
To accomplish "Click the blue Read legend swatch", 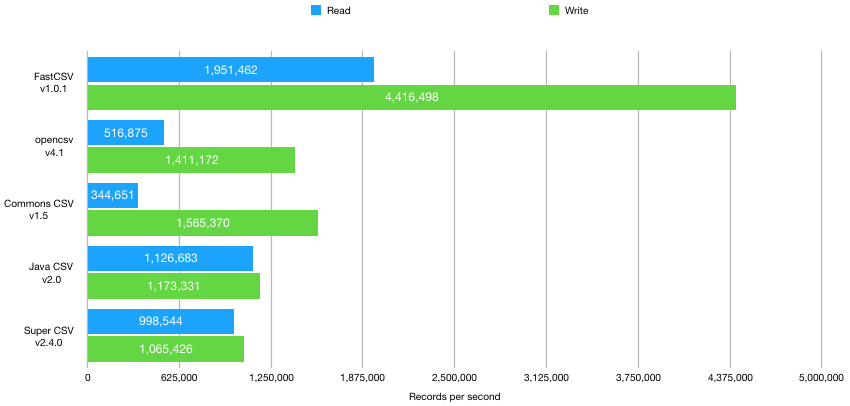I will [316, 10].
